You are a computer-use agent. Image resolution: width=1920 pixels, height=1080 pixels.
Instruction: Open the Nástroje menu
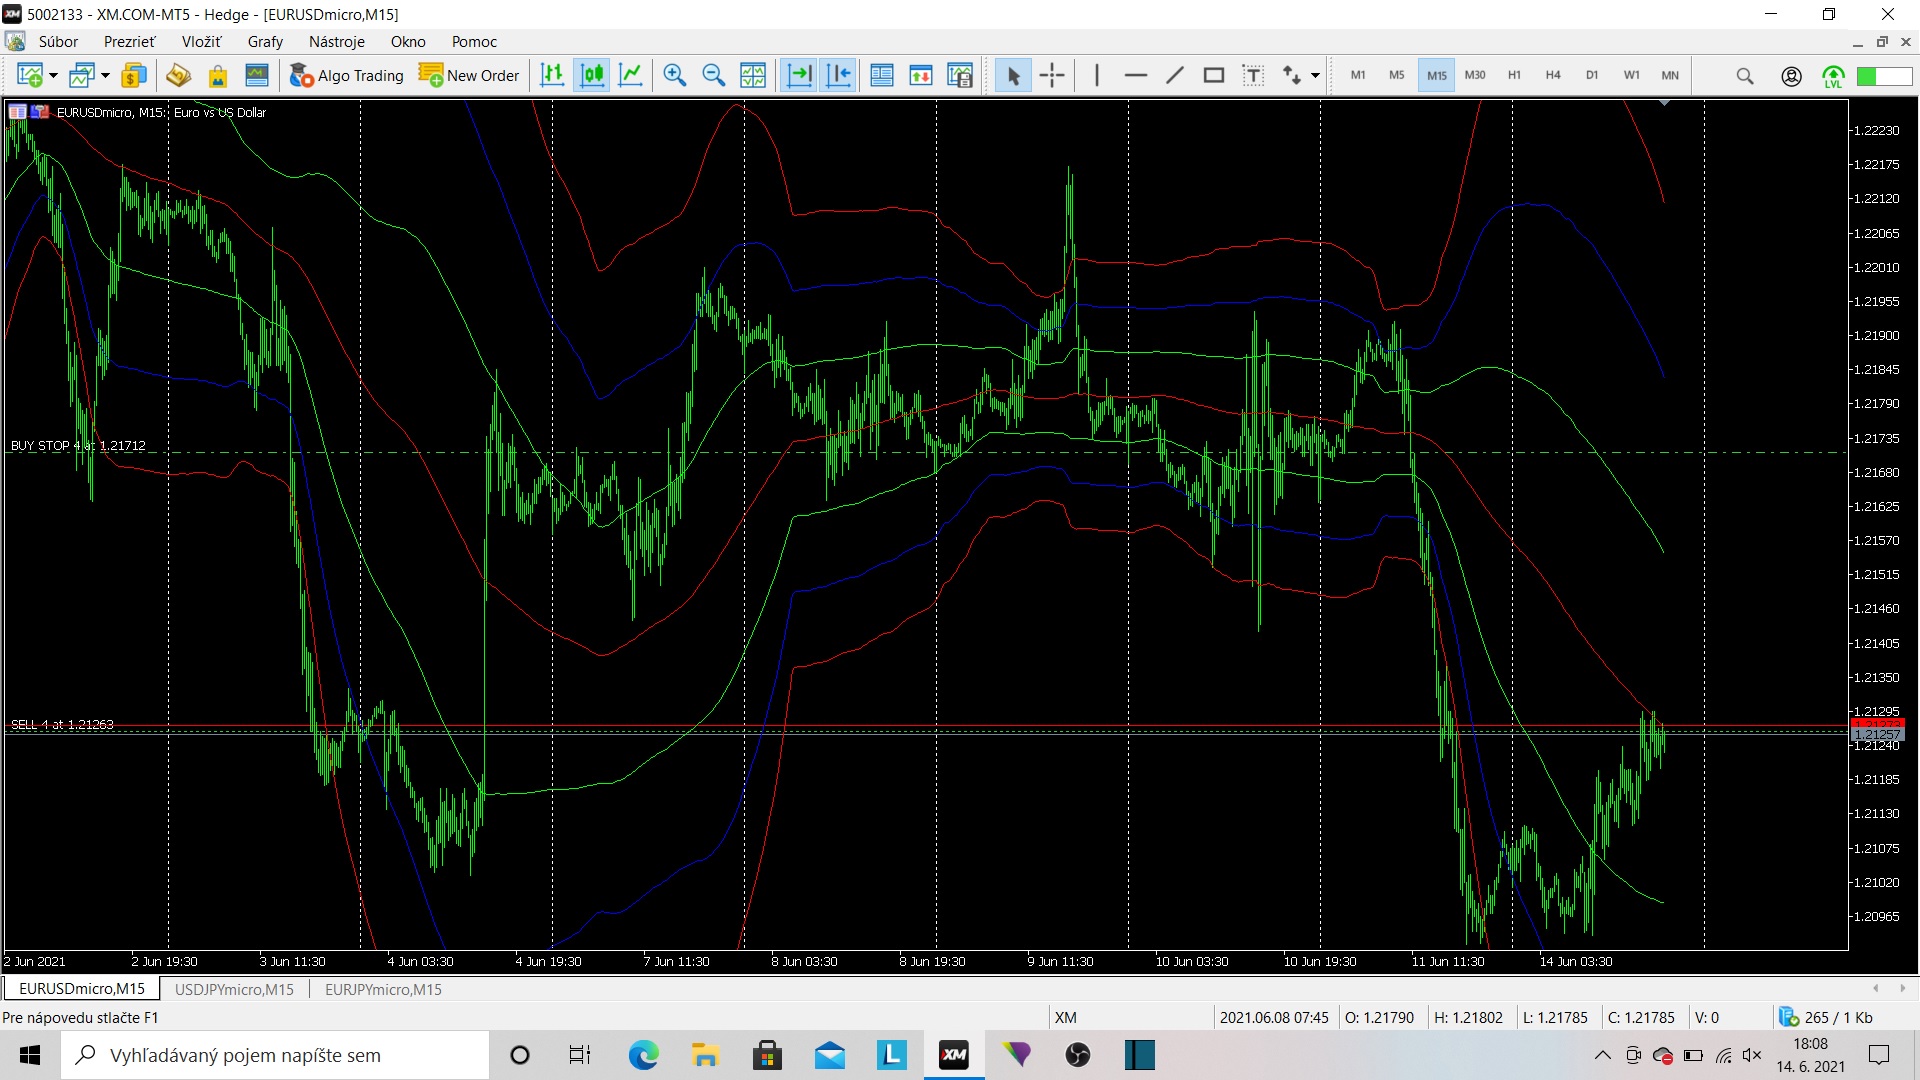click(x=336, y=42)
